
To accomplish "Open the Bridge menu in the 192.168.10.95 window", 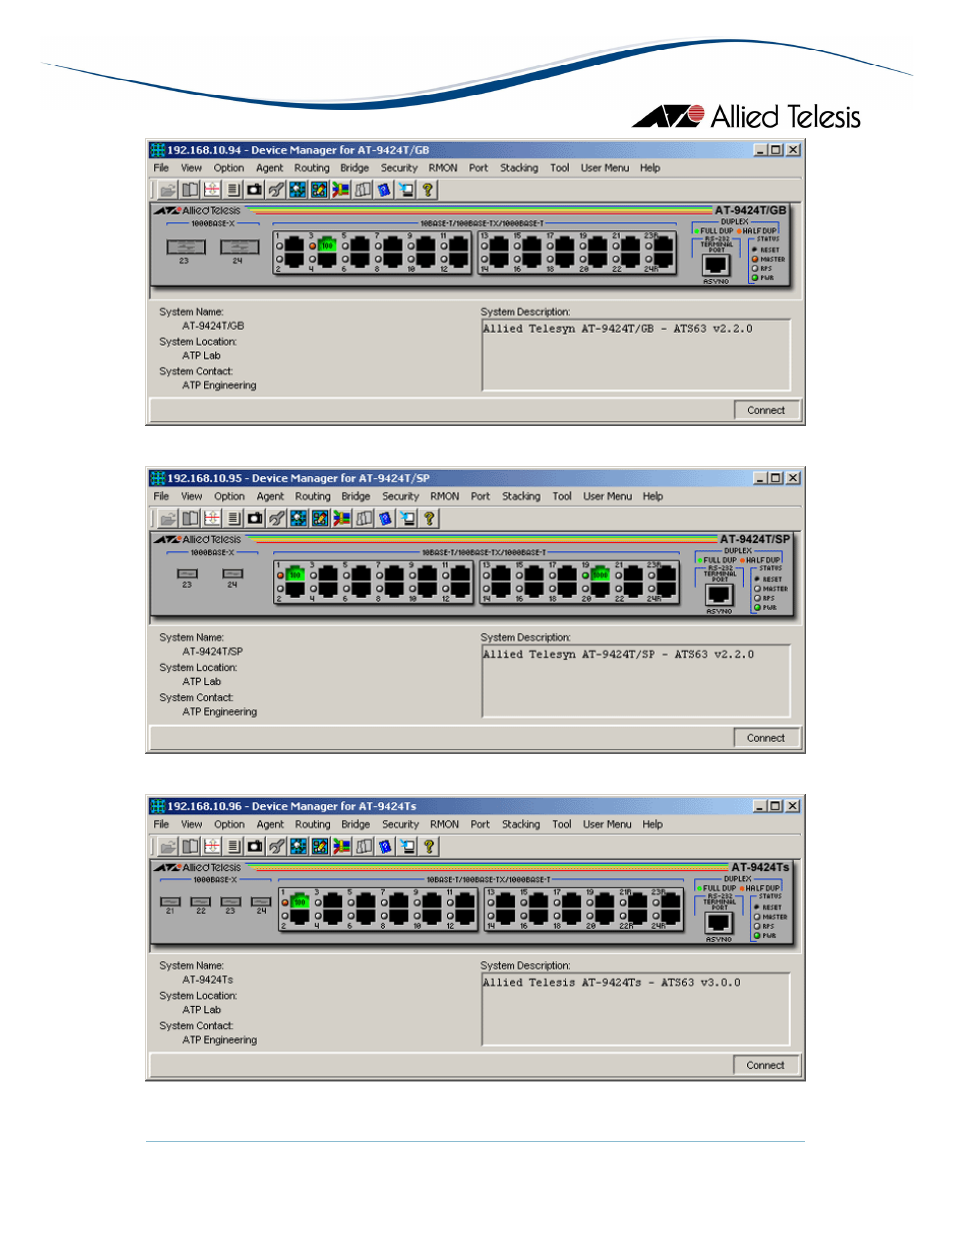I will (x=356, y=496).
